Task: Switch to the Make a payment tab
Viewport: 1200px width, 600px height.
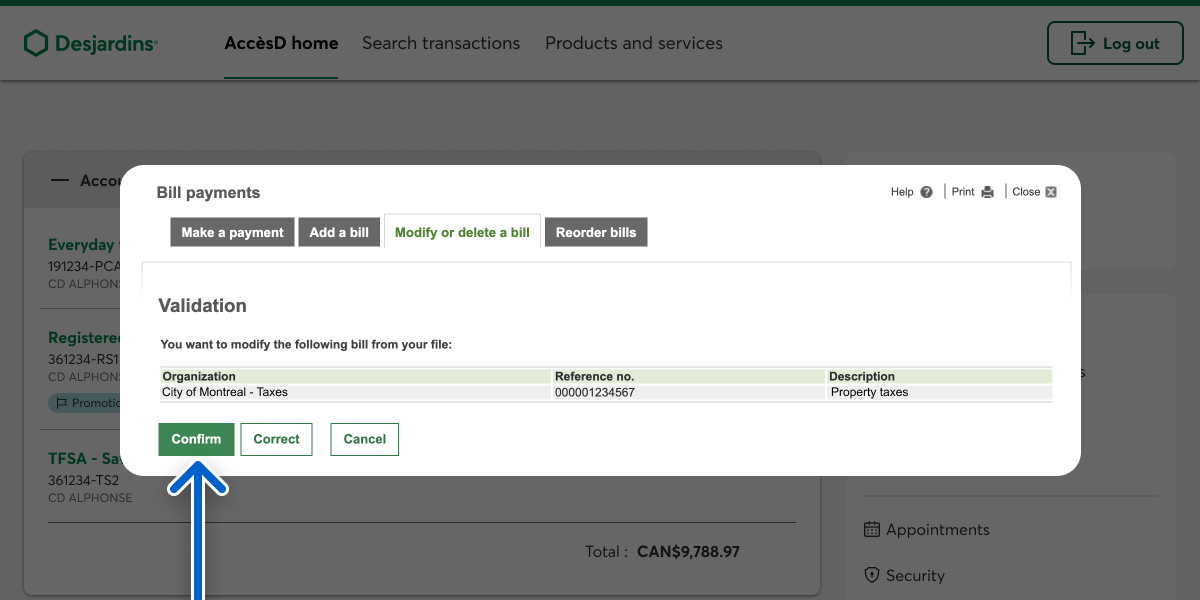Action: click(232, 232)
